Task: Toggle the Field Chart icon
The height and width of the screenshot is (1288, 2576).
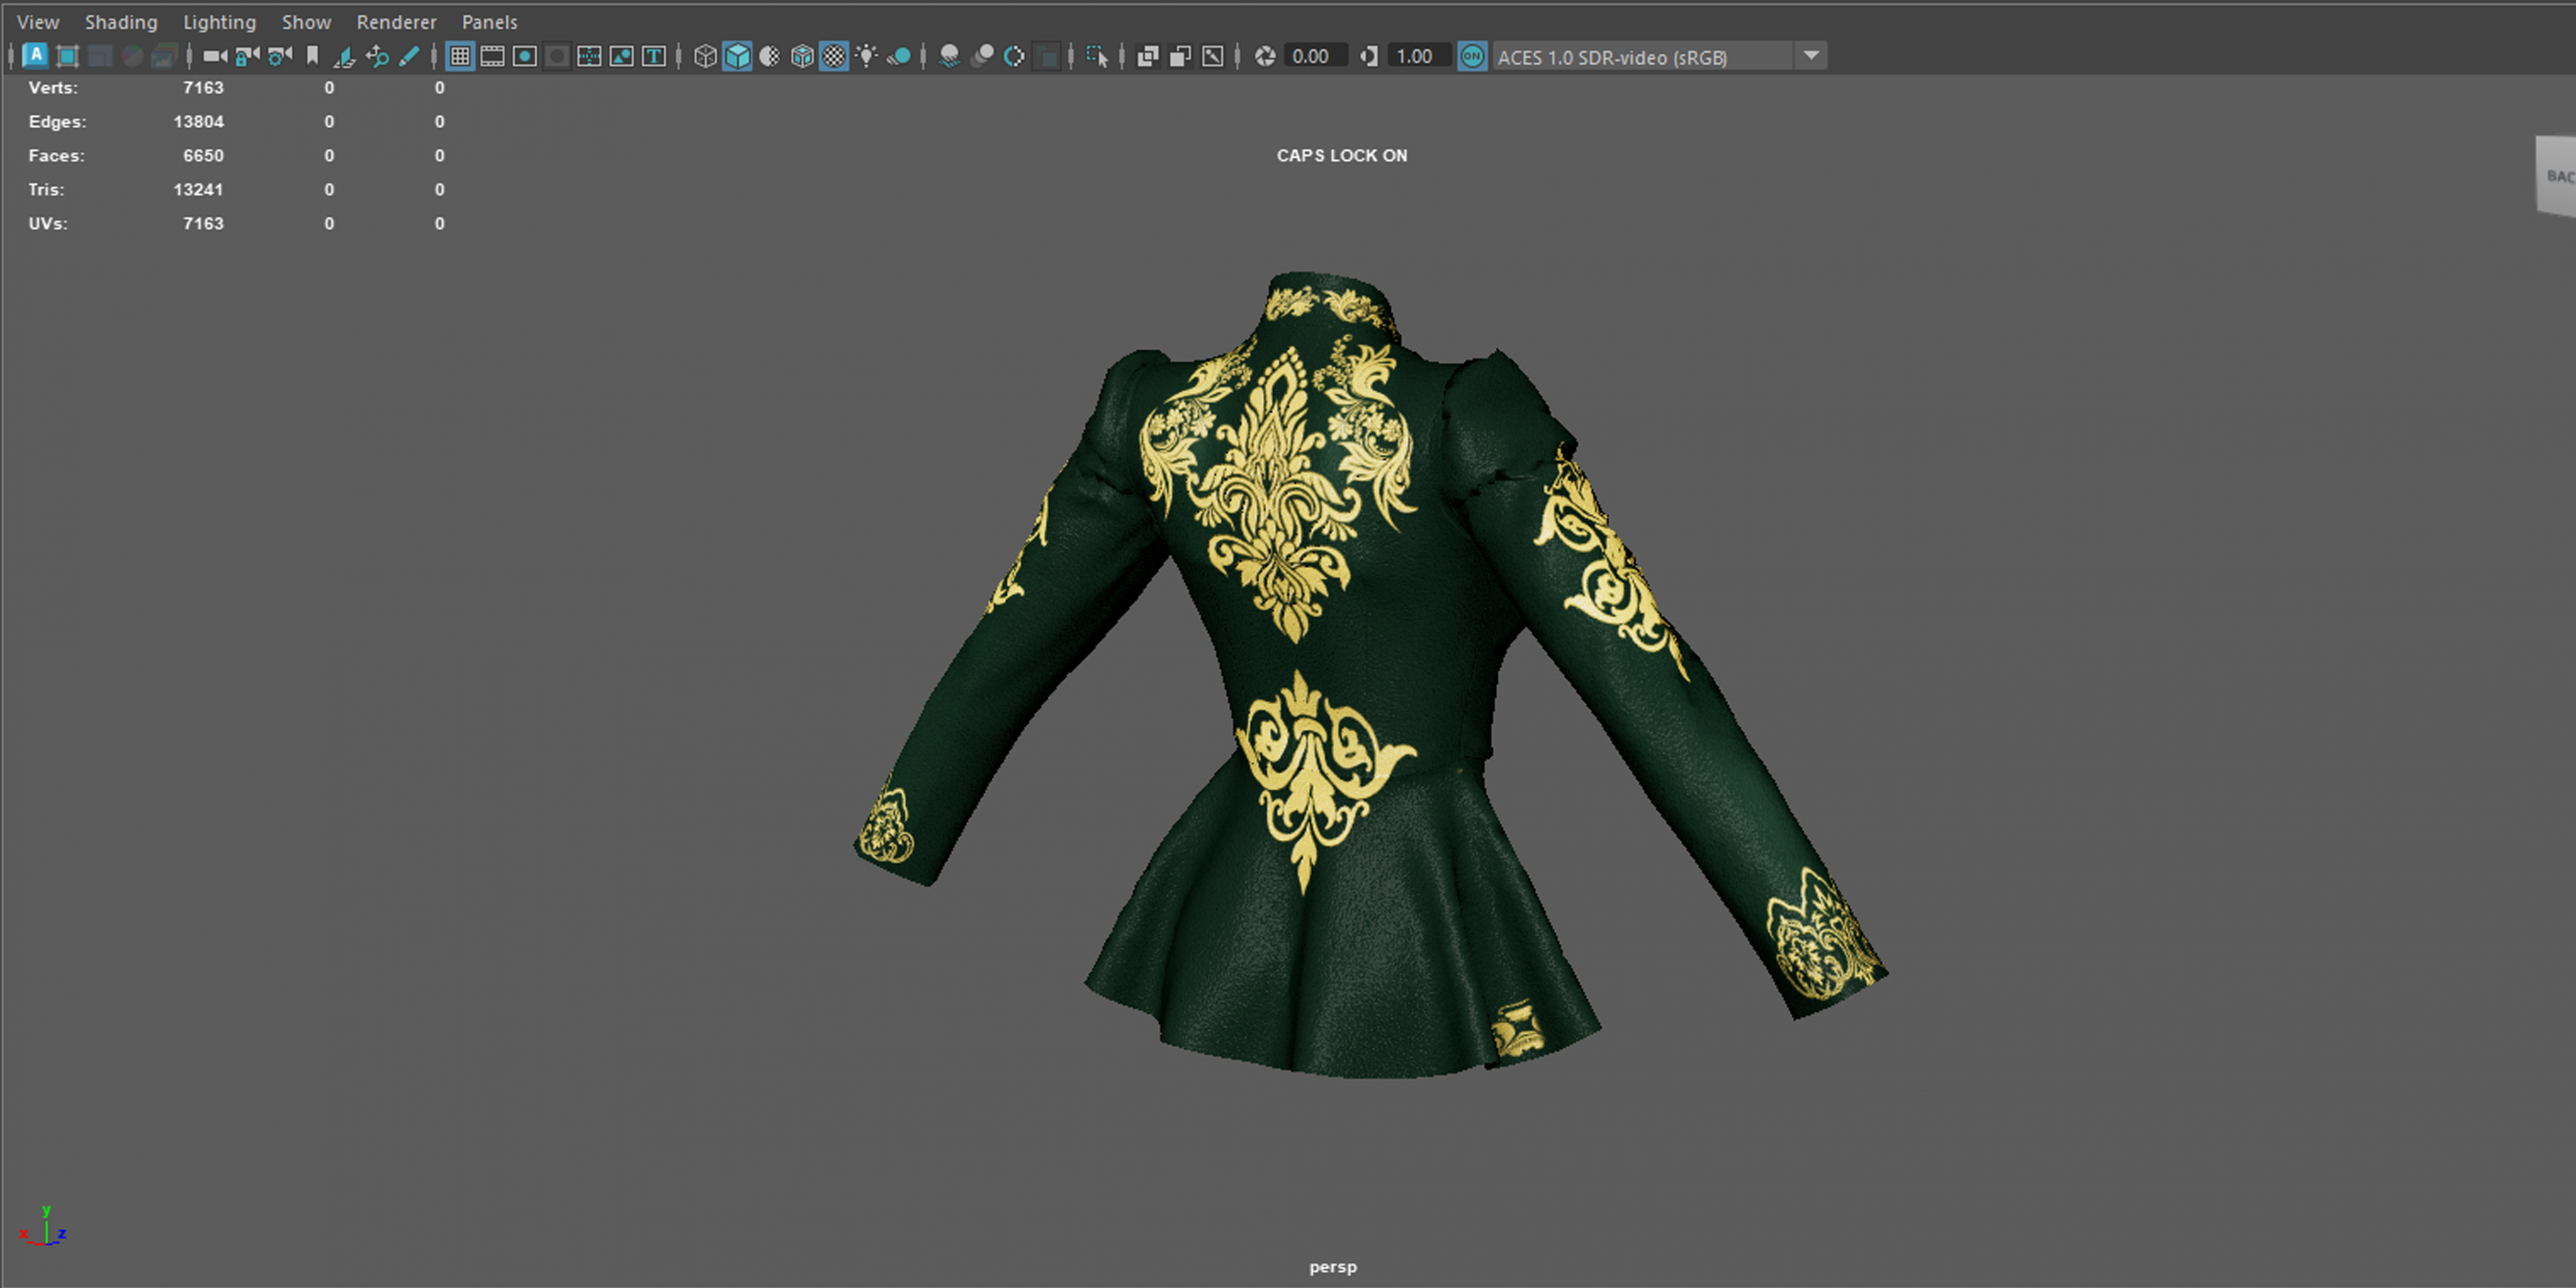Action: click(589, 56)
